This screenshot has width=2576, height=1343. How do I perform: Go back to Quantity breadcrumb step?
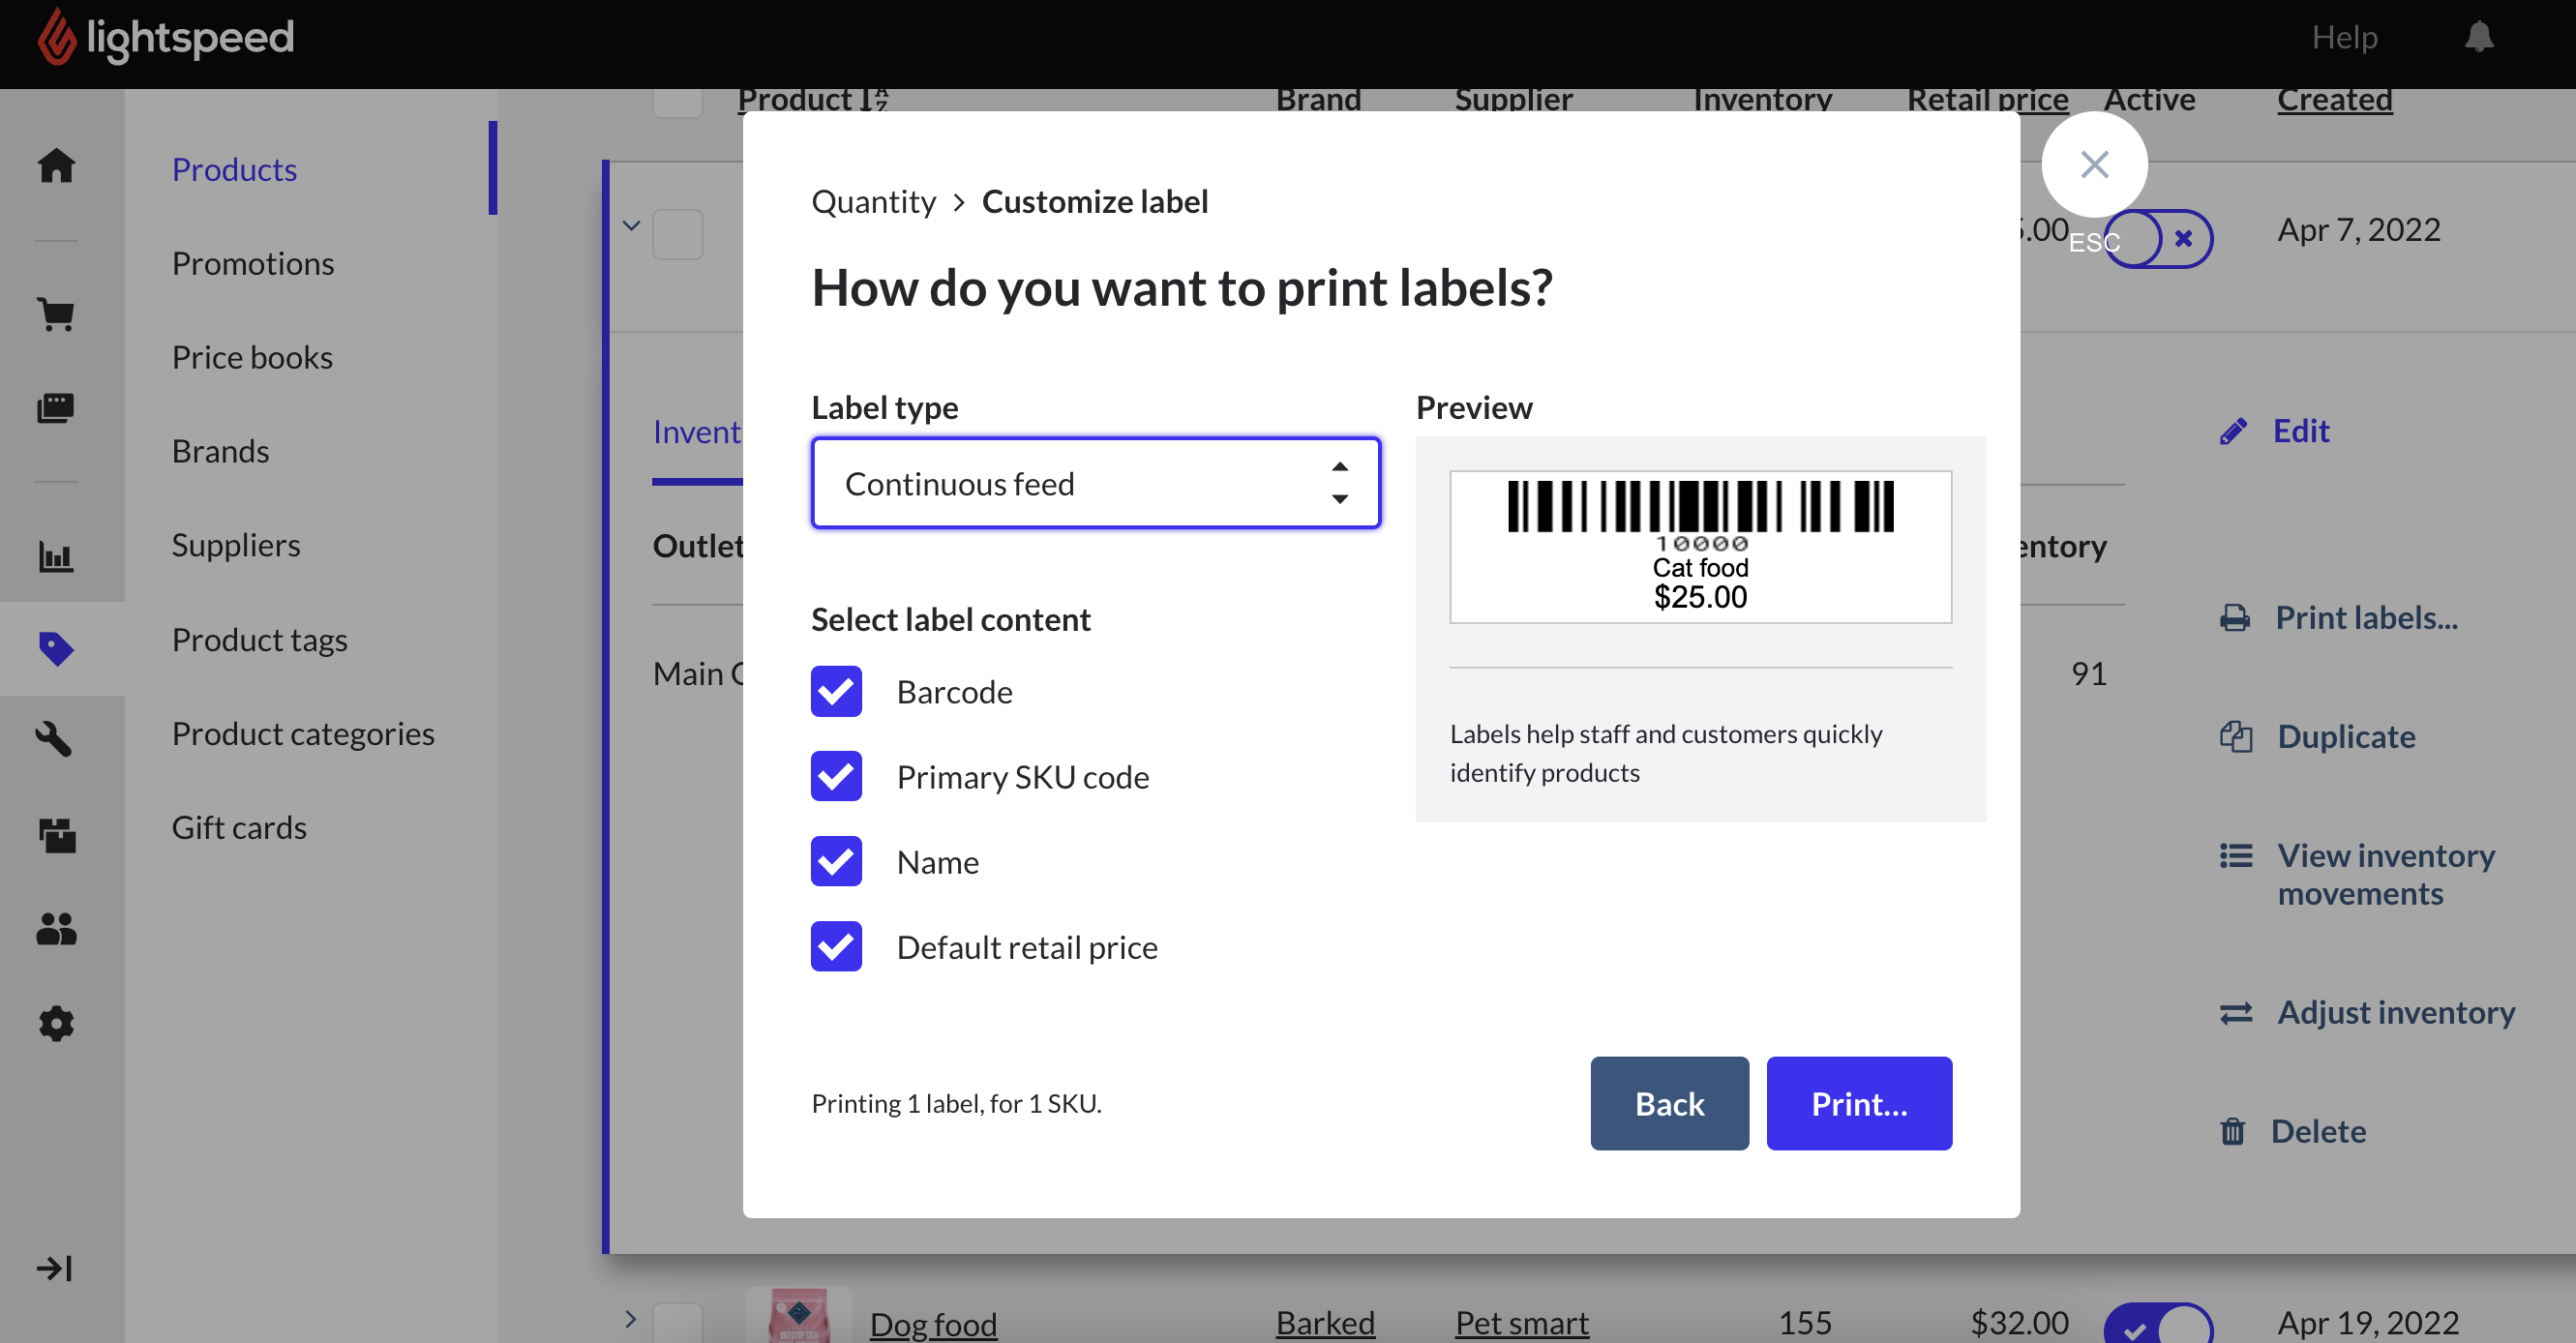click(873, 202)
